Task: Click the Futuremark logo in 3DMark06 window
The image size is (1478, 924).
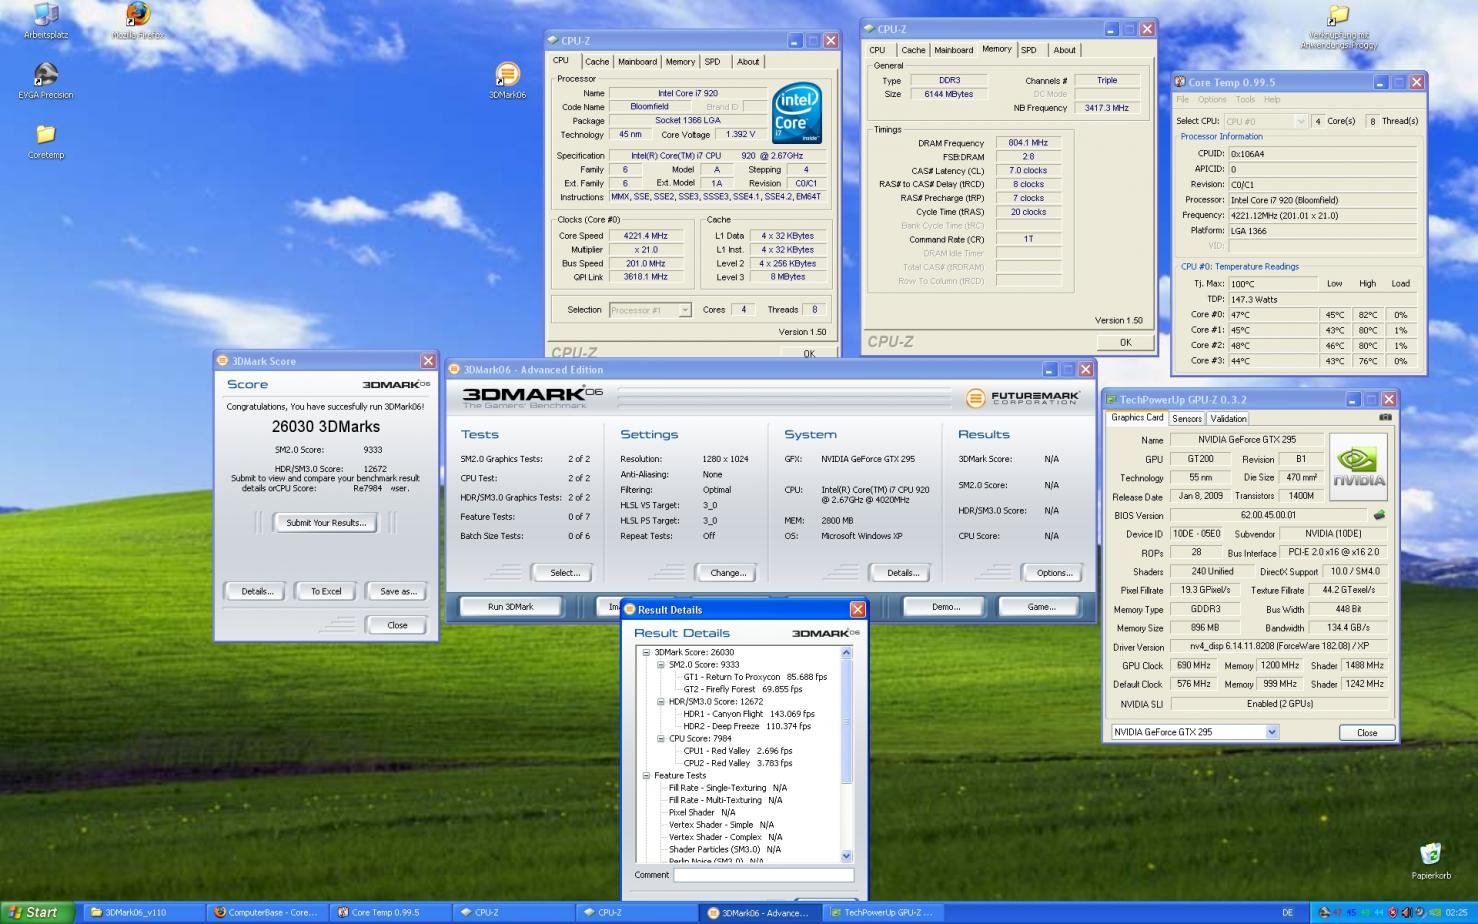Action: click(1022, 398)
